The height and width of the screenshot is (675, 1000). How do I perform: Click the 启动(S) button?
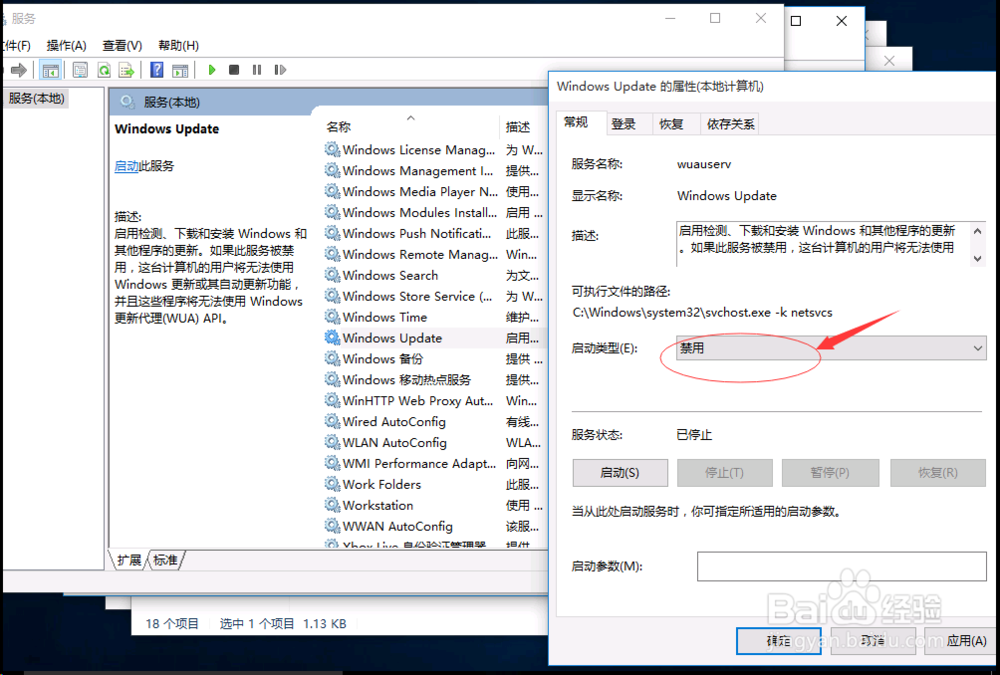(x=619, y=472)
